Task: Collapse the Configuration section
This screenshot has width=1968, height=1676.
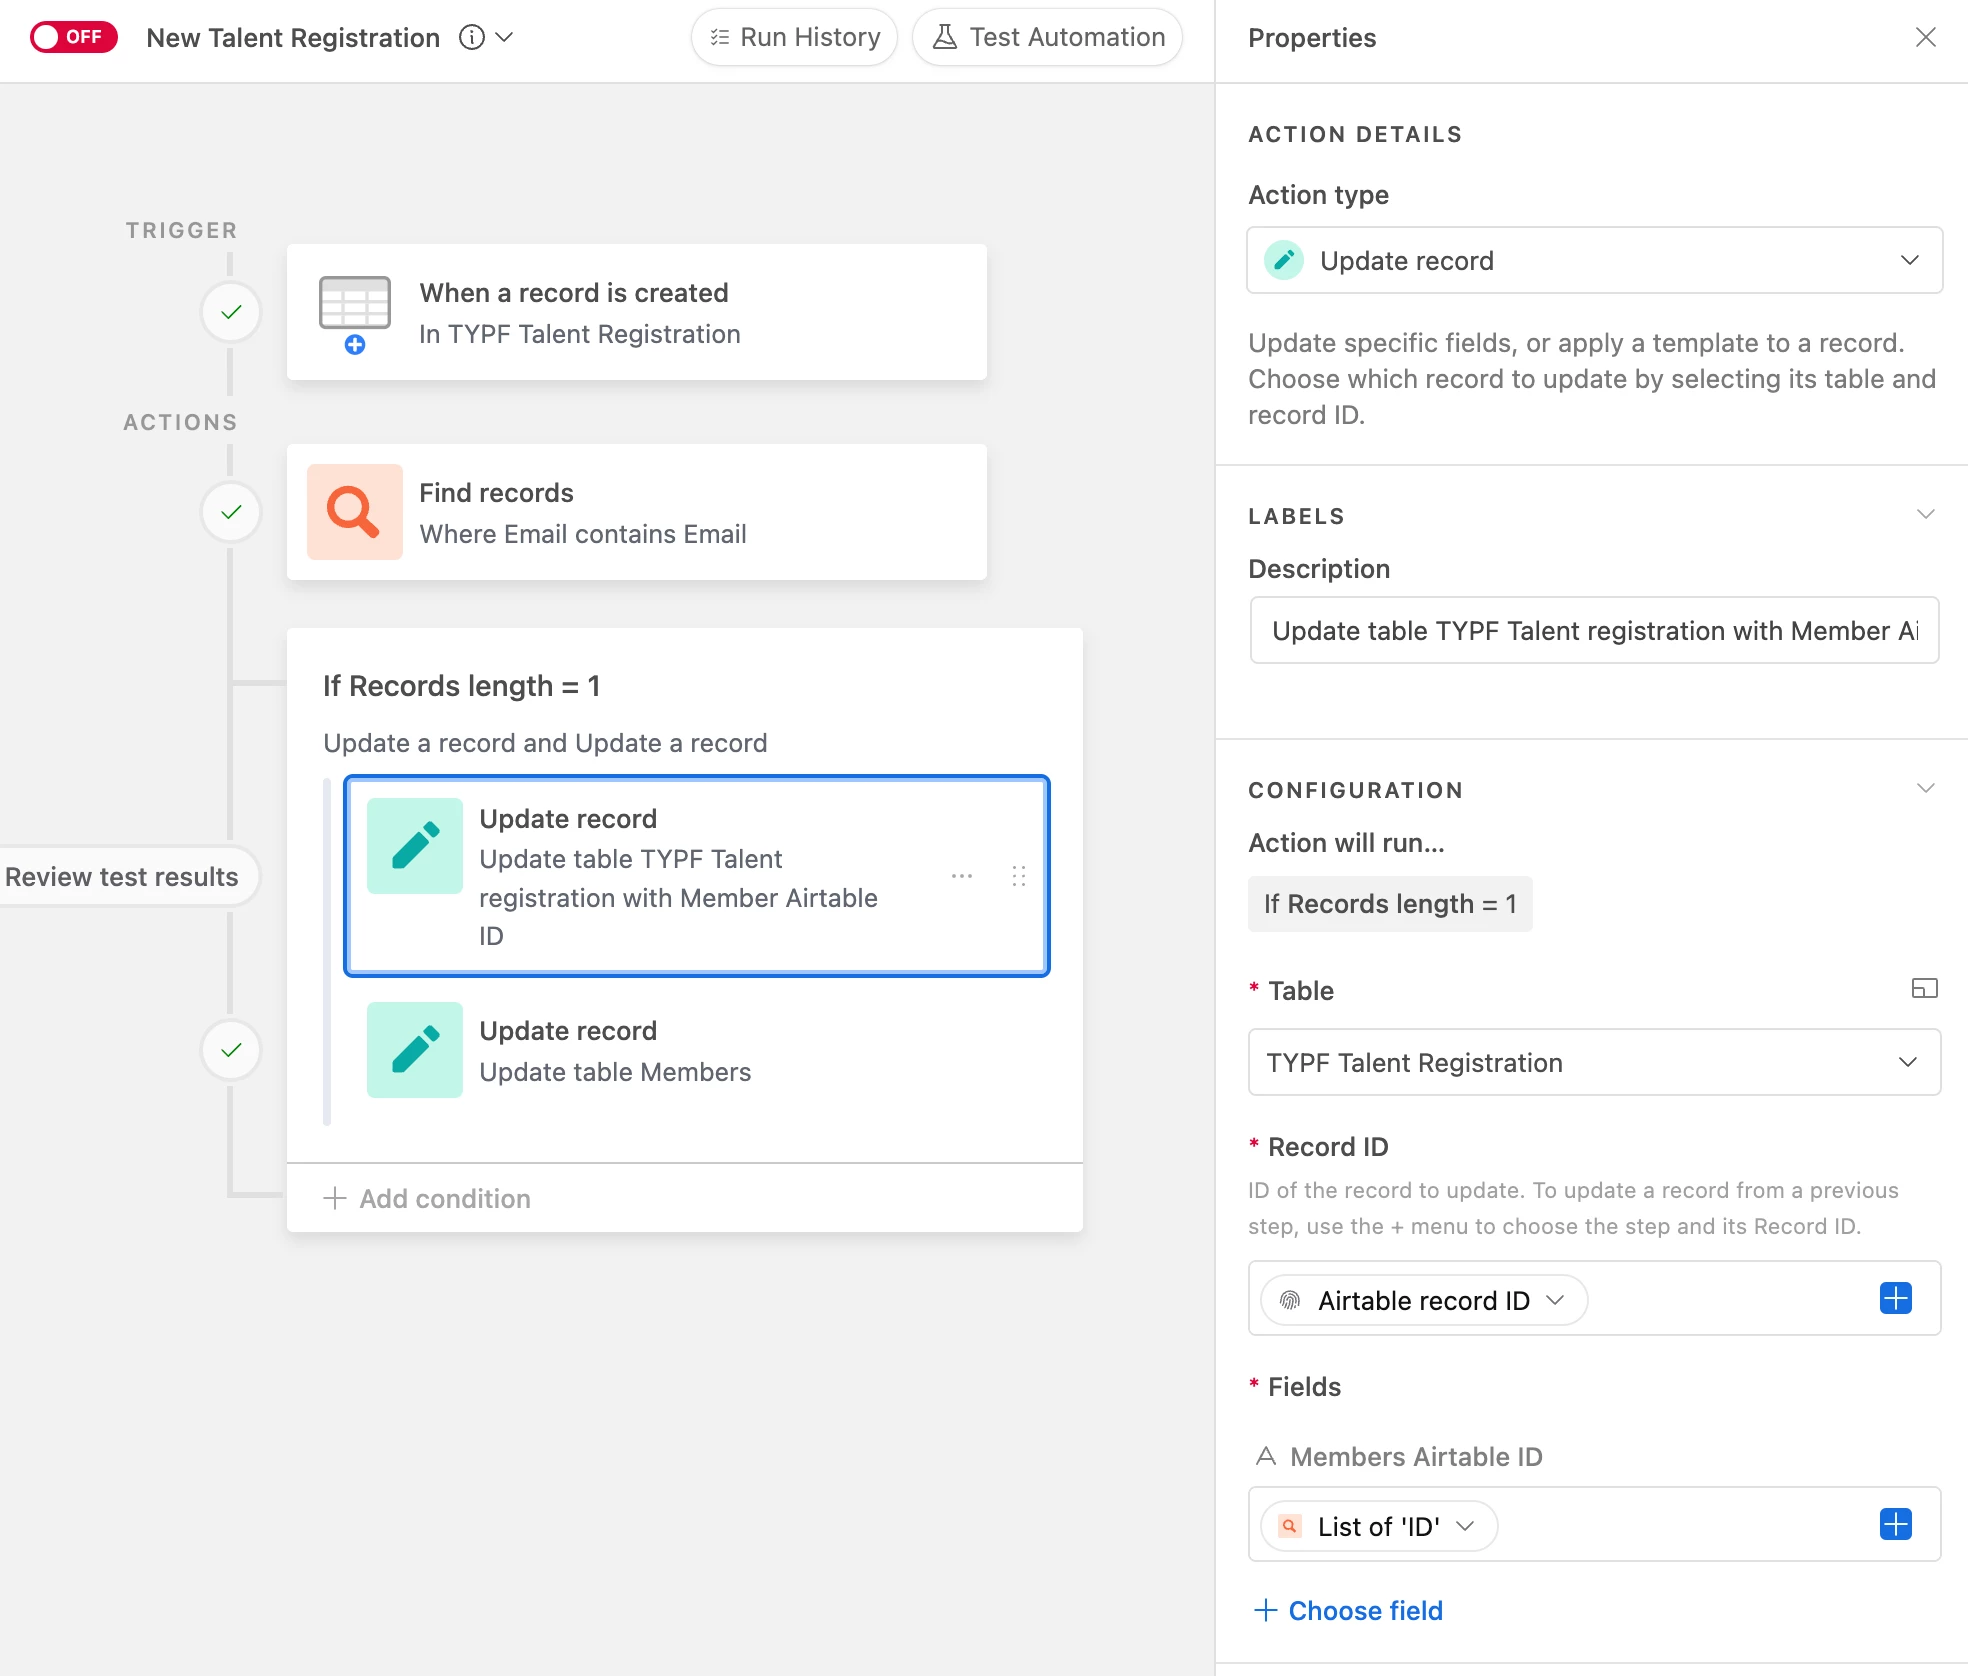Action: coord(1925,788)
